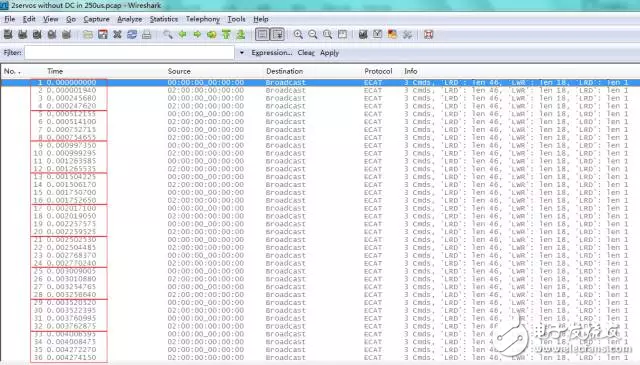This screenshot has width=640, height=365.
Task: Click the Find packet magnifier icon
Action: click(168, 35)
